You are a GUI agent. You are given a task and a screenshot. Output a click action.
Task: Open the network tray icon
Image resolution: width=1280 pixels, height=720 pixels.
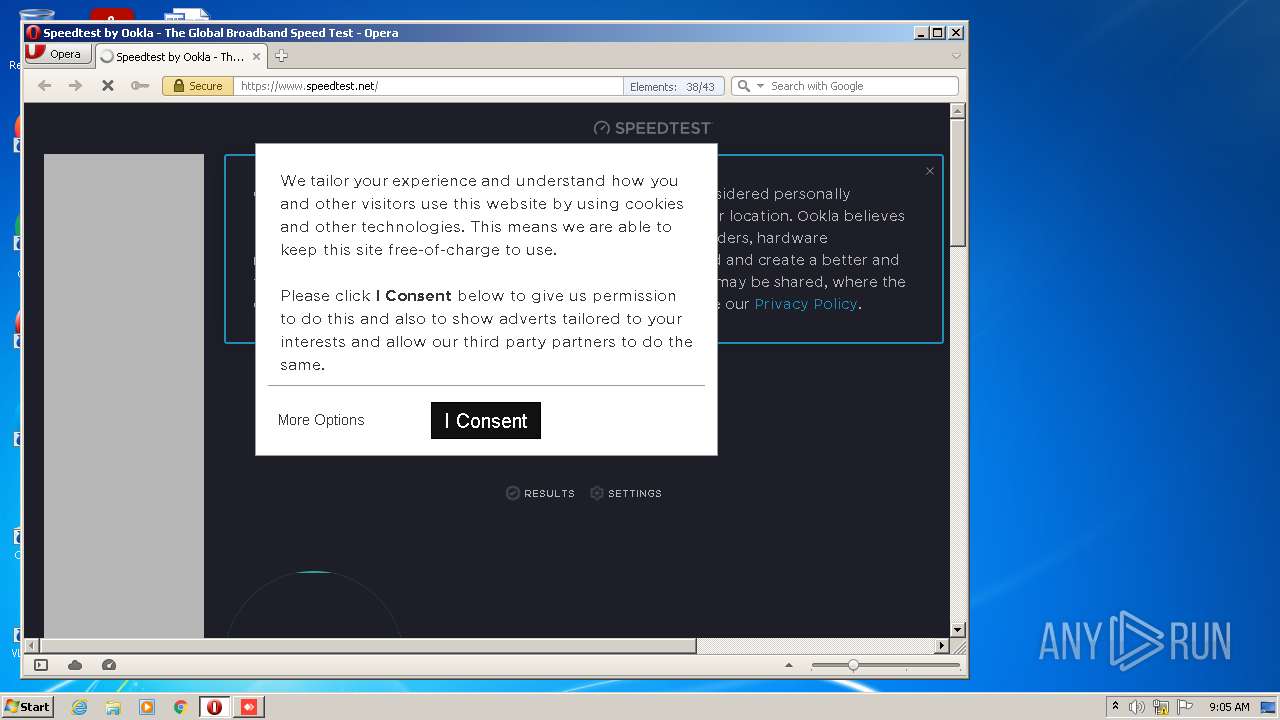(1161, 707)
